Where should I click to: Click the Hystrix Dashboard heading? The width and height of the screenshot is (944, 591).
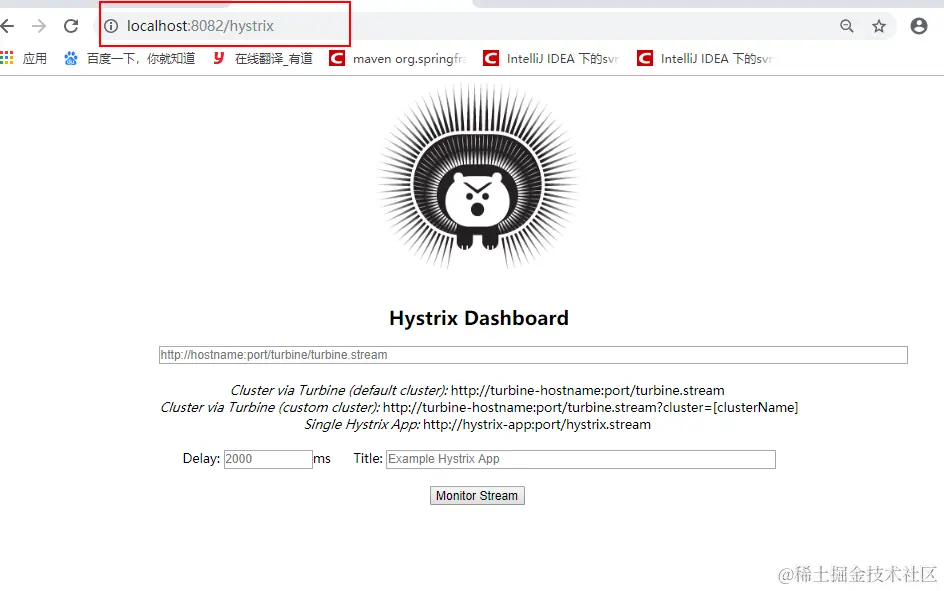click(479, 318)
